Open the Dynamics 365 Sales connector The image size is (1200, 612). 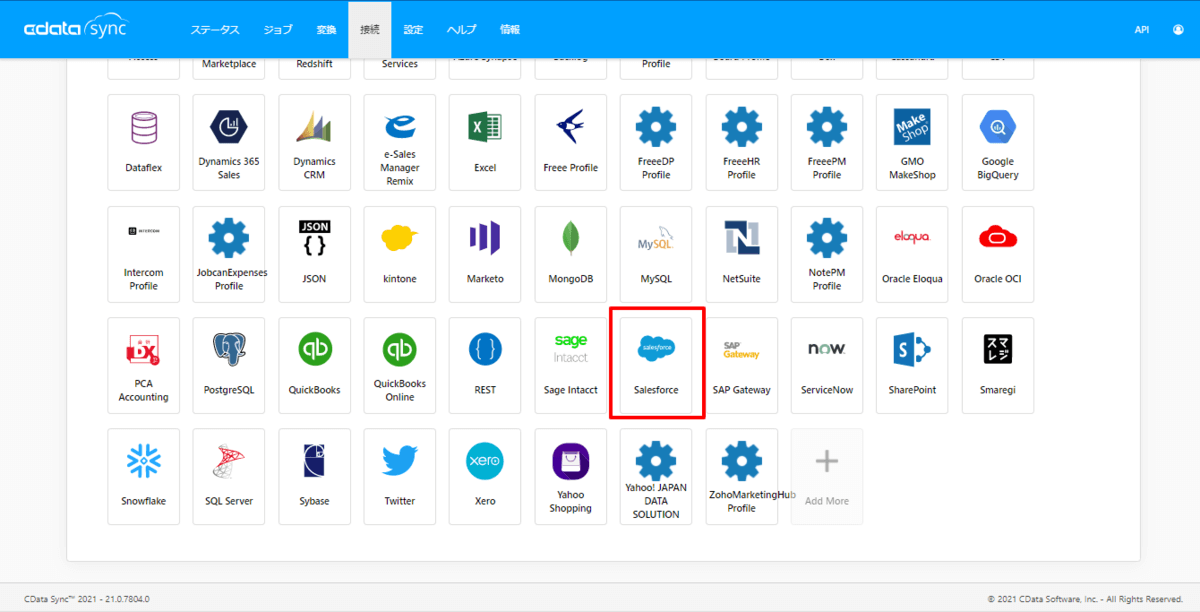229,142
